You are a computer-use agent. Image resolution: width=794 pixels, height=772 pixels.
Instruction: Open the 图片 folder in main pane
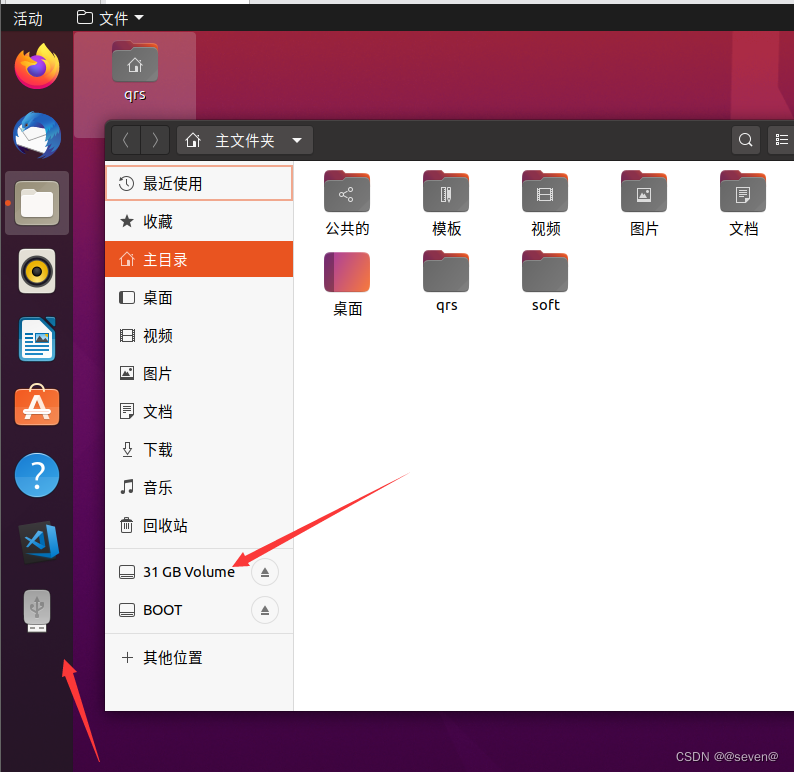click(644, 204)
